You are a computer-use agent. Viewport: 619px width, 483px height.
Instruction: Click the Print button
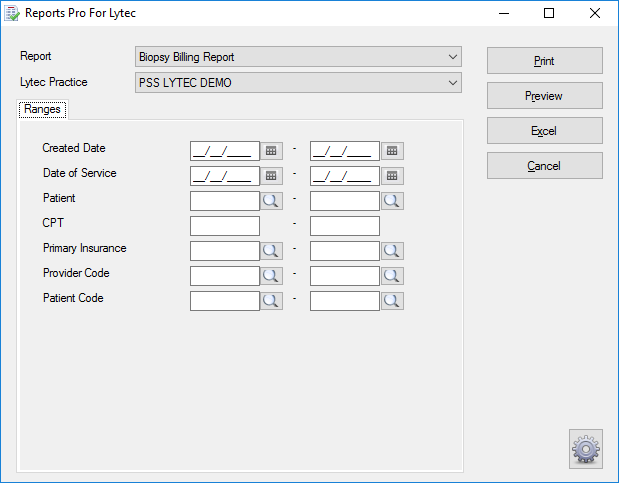(x=545, y=61)
